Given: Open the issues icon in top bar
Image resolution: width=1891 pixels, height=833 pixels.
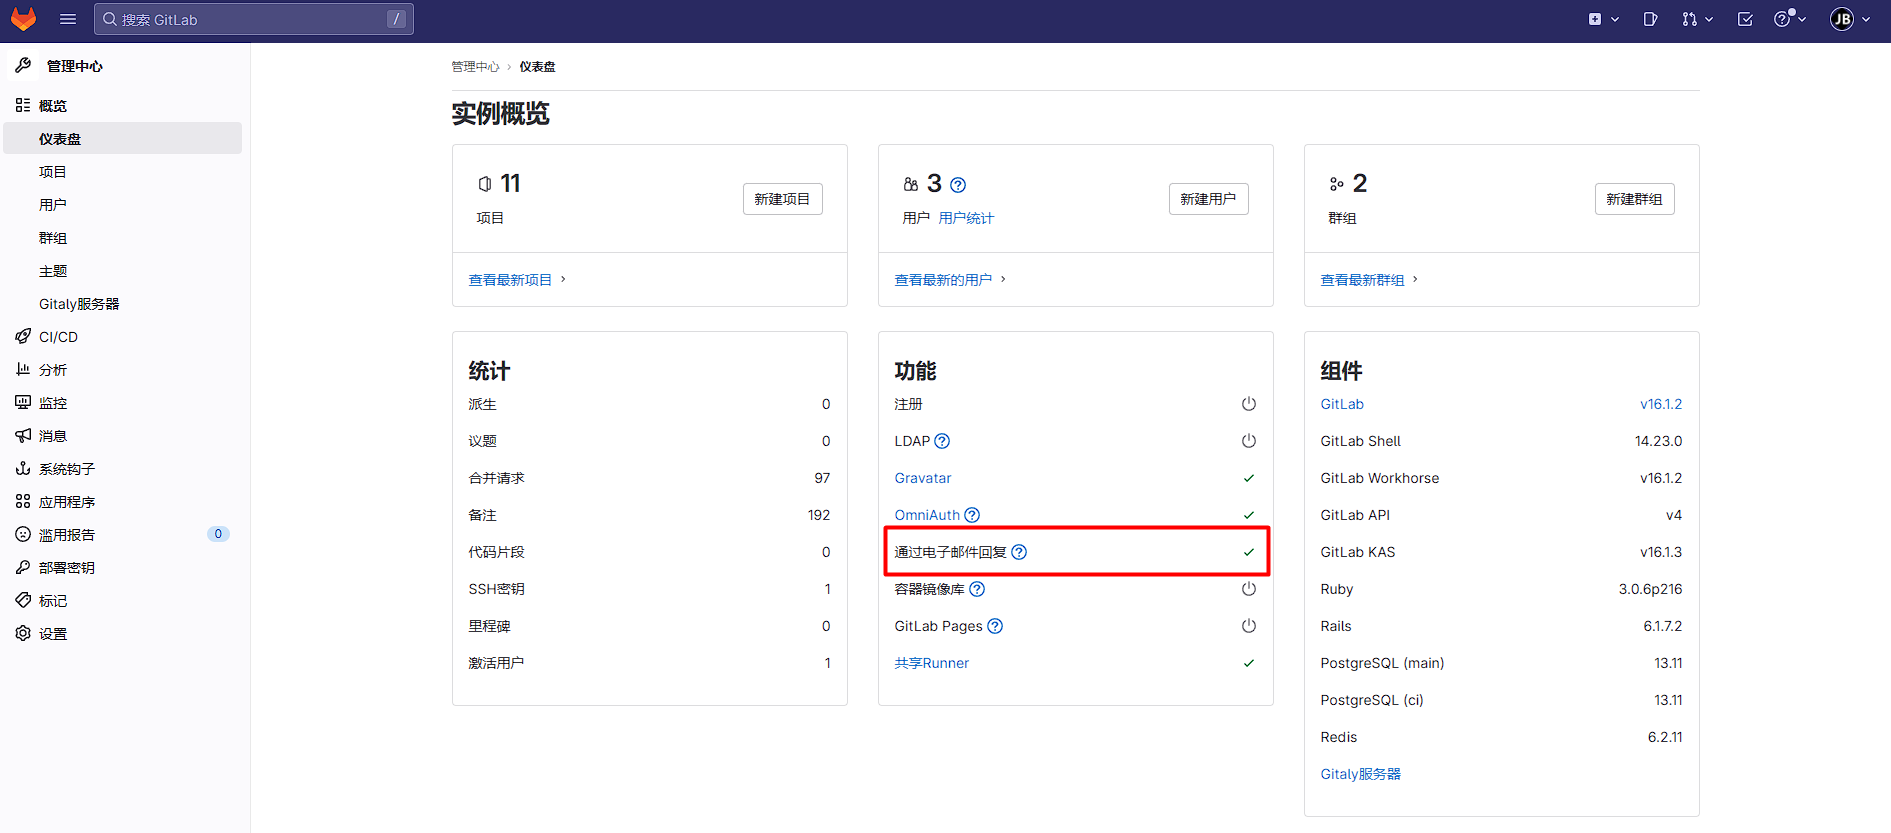Looking at the screenshot, I should click(1651, 19).
